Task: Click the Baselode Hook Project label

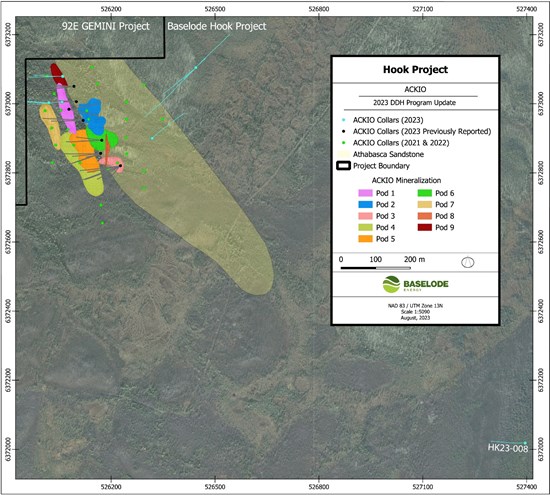Action: point(217,26)
